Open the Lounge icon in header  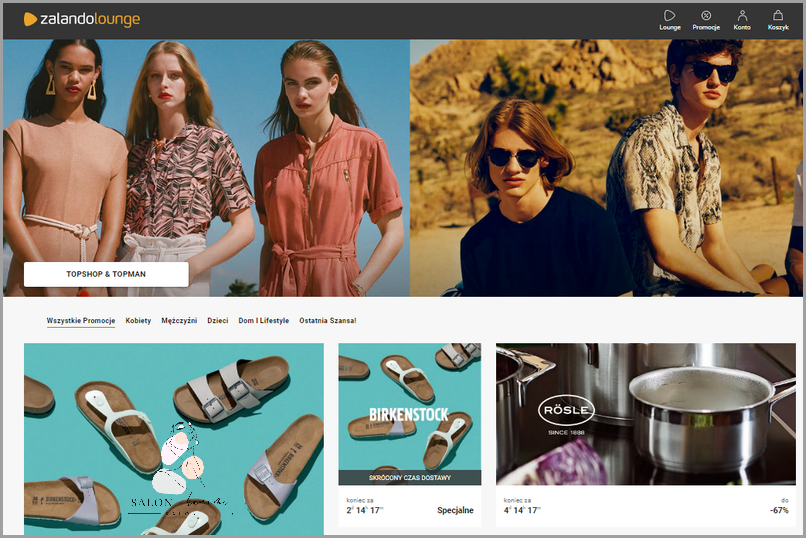670,20
